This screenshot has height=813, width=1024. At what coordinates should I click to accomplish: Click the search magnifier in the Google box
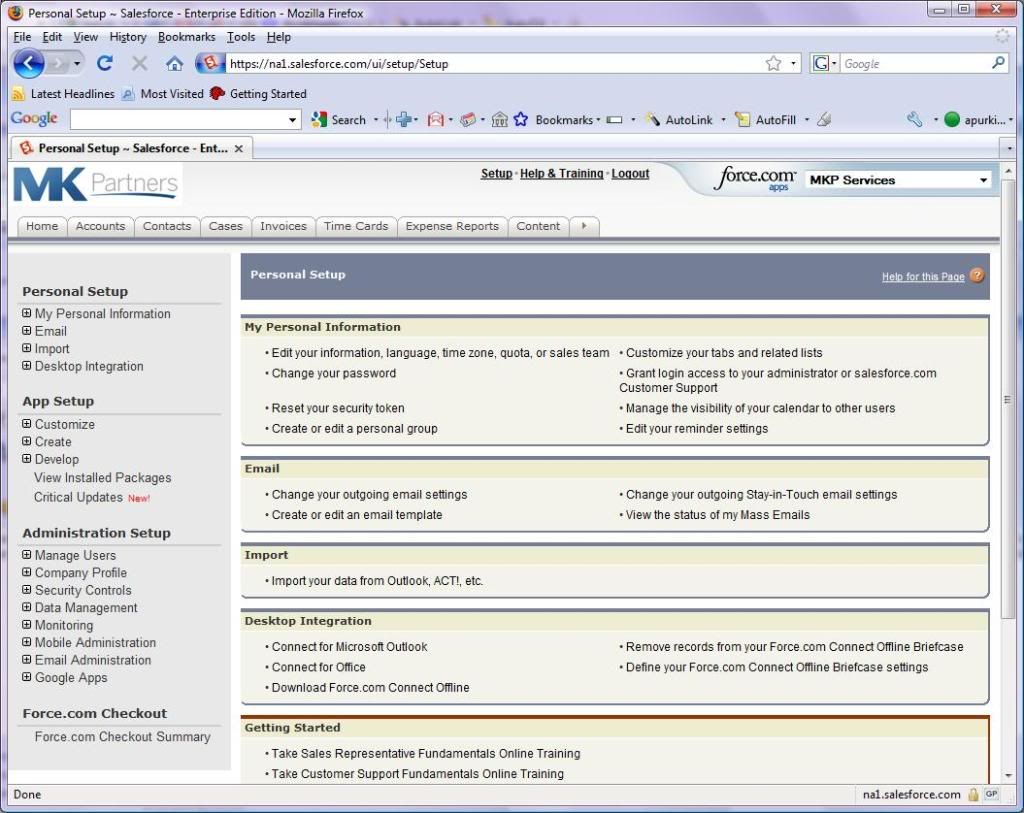[x=998, y=63]
